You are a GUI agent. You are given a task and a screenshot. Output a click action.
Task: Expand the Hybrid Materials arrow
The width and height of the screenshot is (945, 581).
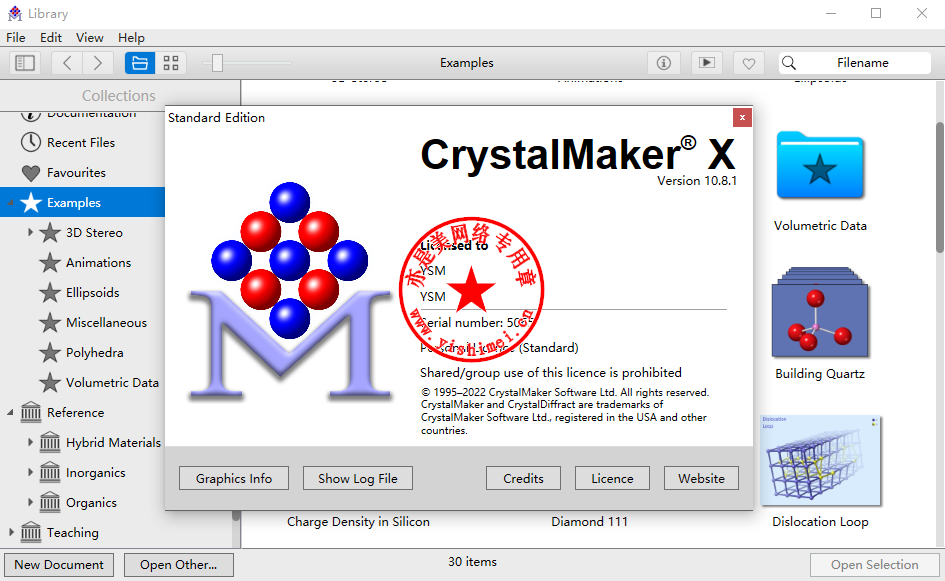tap(30, 442)
